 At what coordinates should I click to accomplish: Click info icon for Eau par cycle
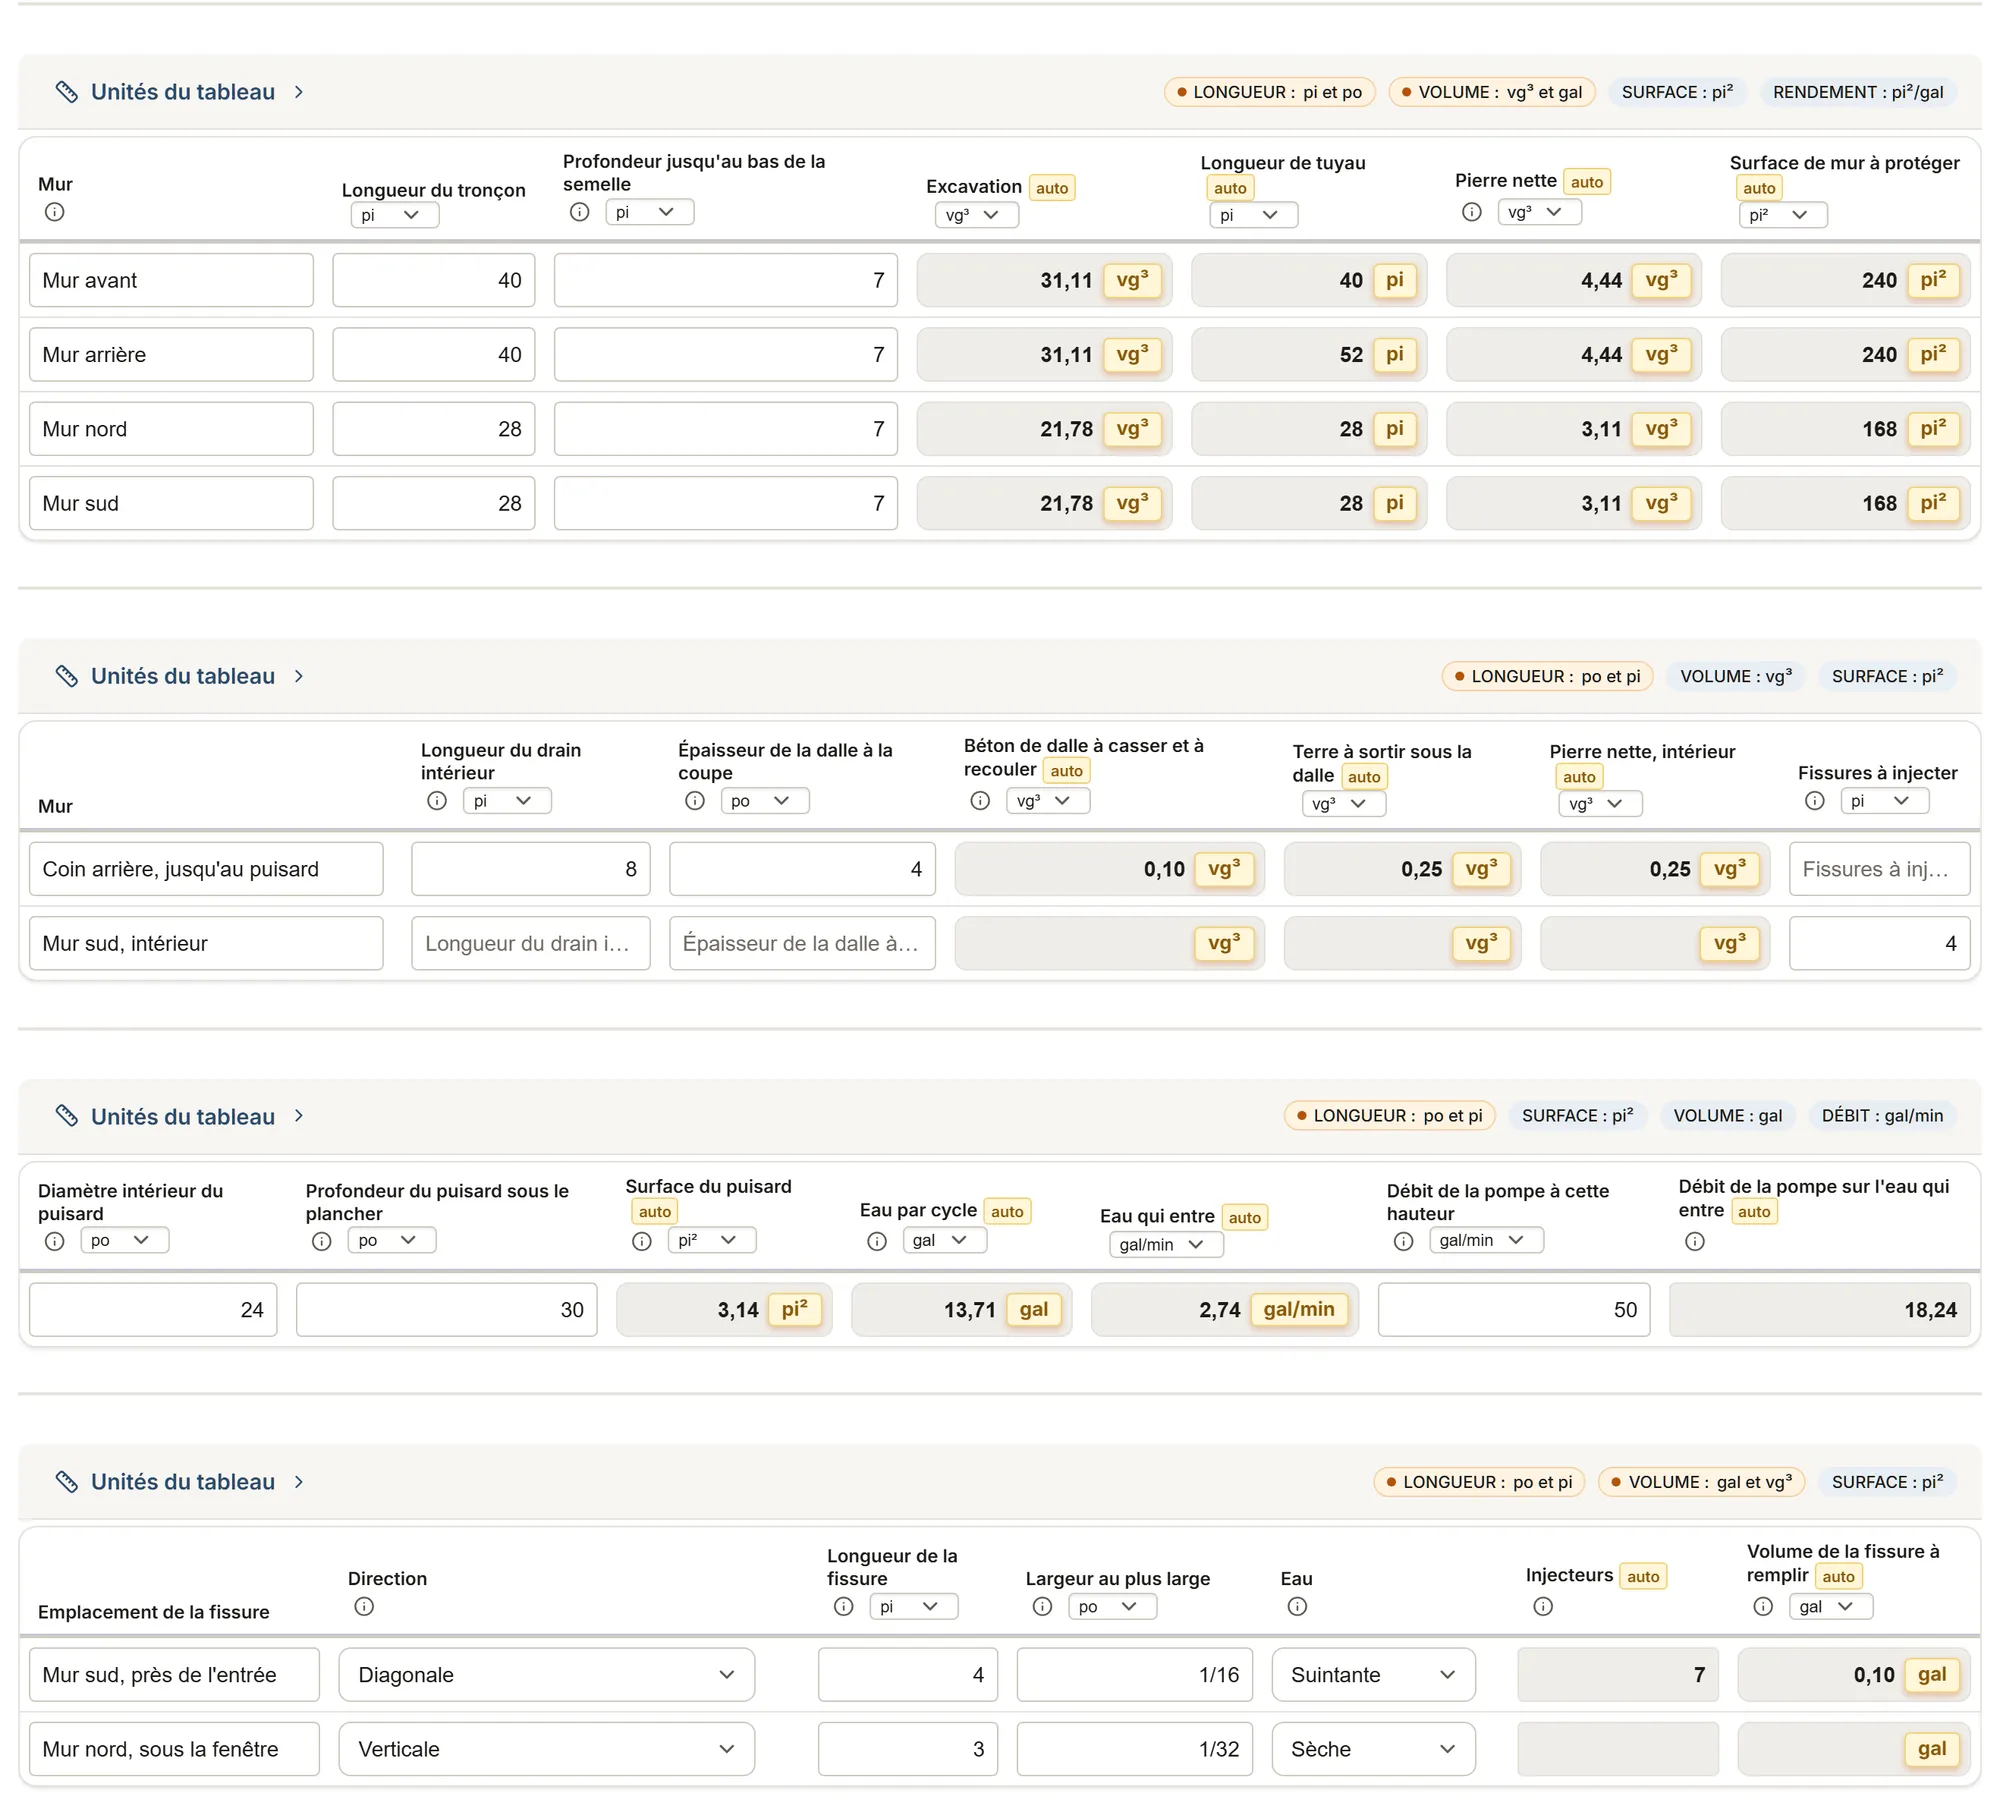point(877,1241)
